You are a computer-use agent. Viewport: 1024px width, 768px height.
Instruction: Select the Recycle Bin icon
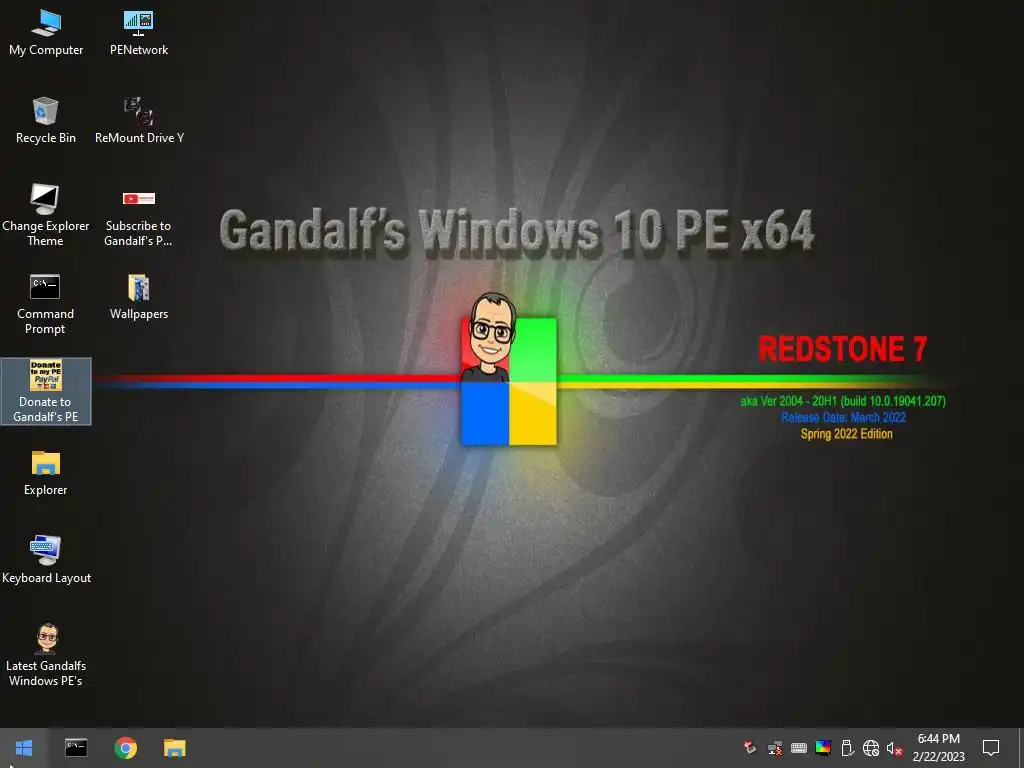point(46,121)
